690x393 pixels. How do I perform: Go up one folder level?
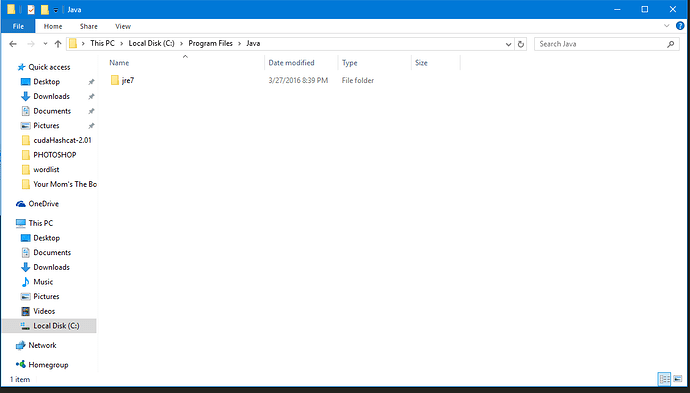[x=58, y=44]
